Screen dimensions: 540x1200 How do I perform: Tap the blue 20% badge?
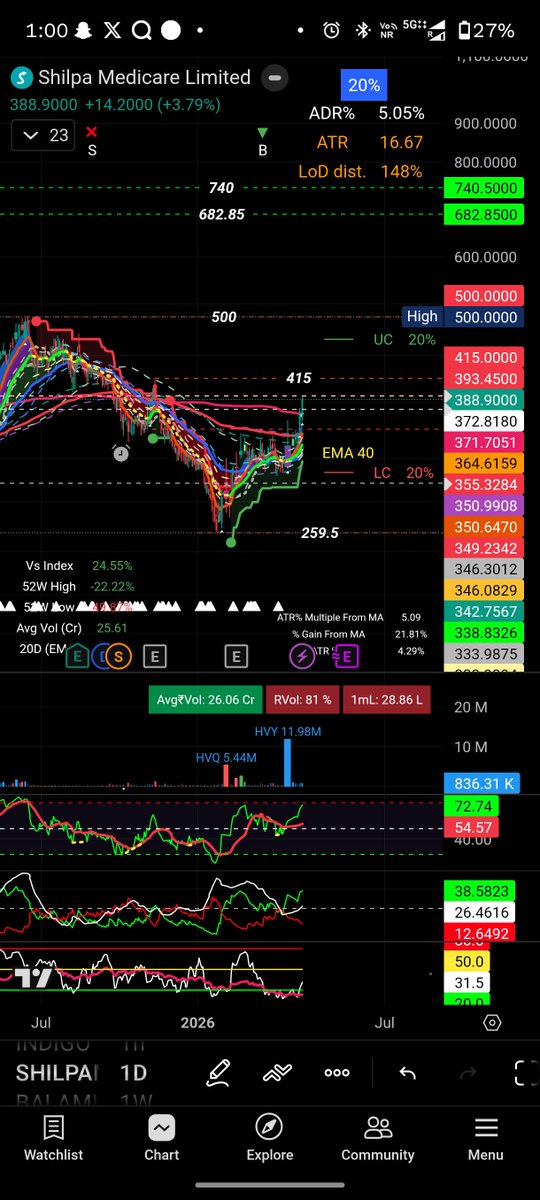364,86
